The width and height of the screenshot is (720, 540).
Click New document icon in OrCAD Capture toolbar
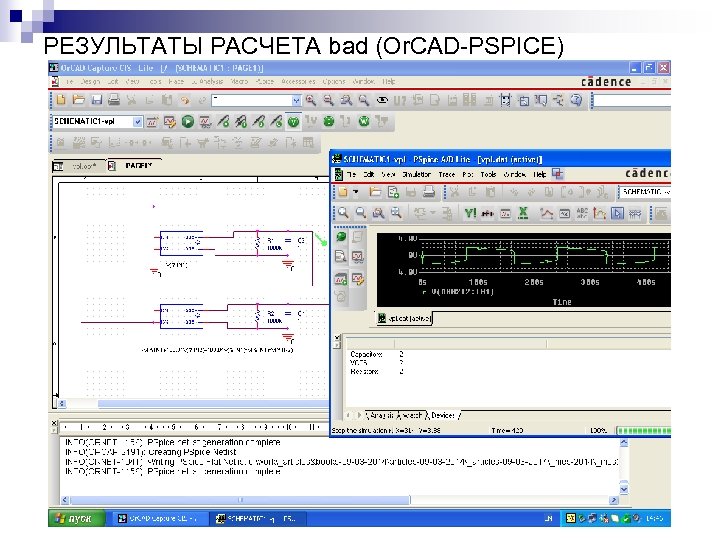pos(61,100)
